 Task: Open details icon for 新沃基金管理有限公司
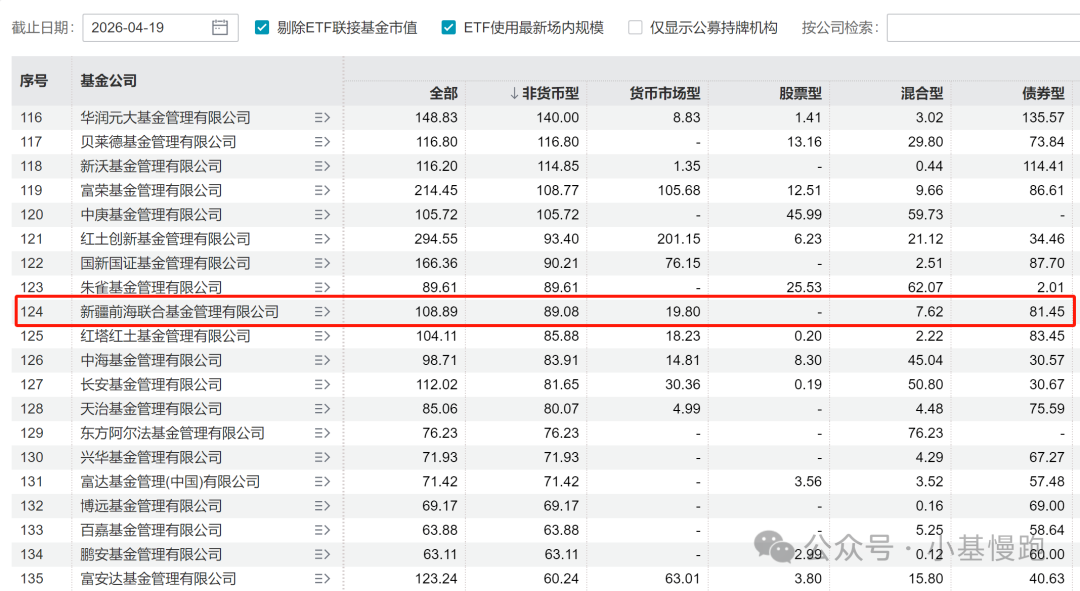tap(322, 166)
